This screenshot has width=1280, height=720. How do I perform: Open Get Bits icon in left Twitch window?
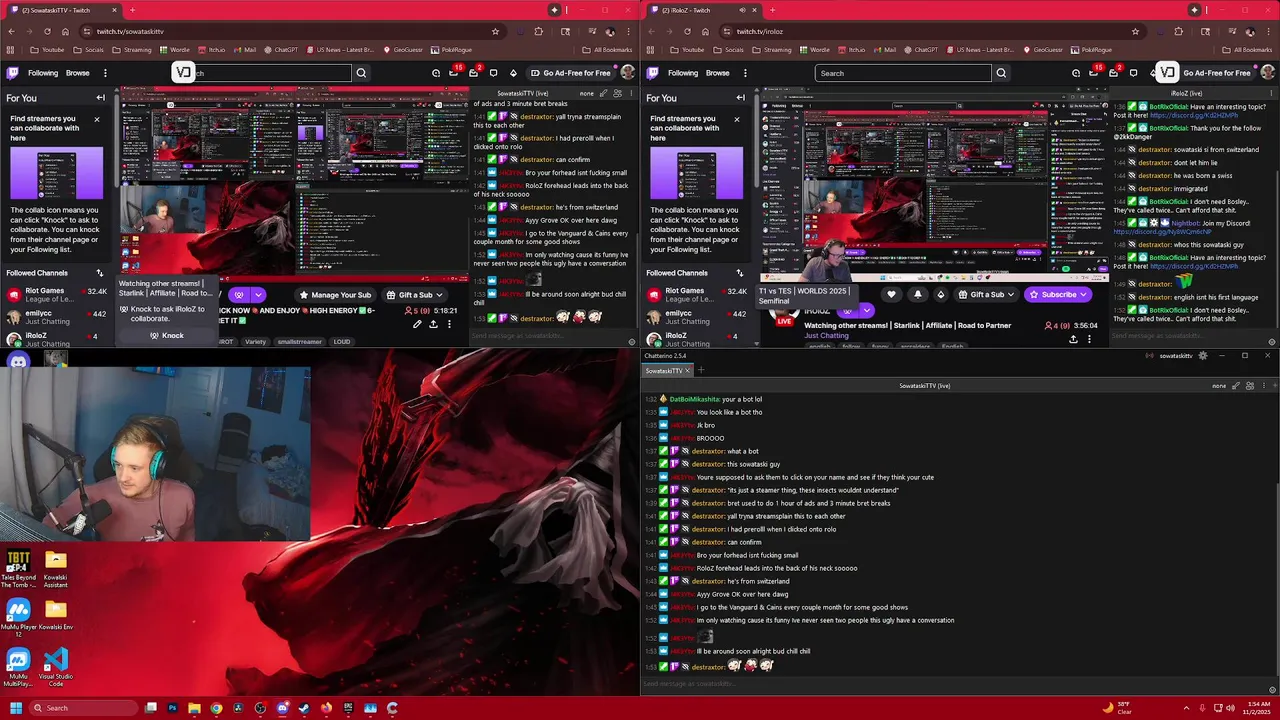513,73
